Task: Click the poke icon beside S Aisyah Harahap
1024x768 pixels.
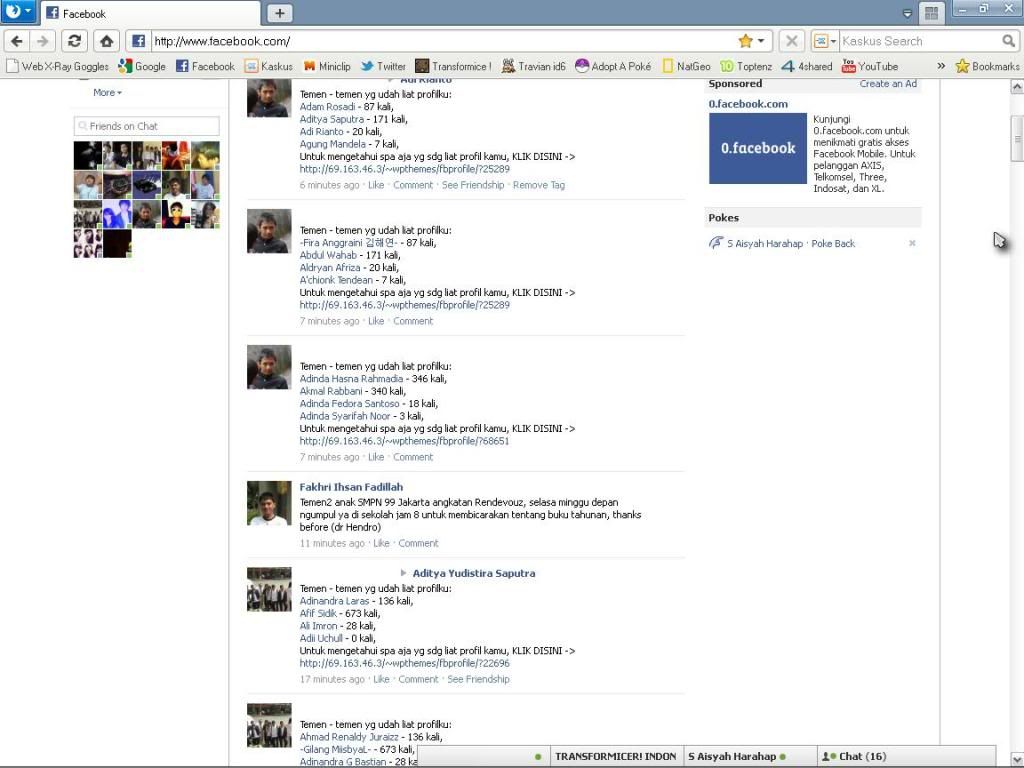Action: point(716,243)
